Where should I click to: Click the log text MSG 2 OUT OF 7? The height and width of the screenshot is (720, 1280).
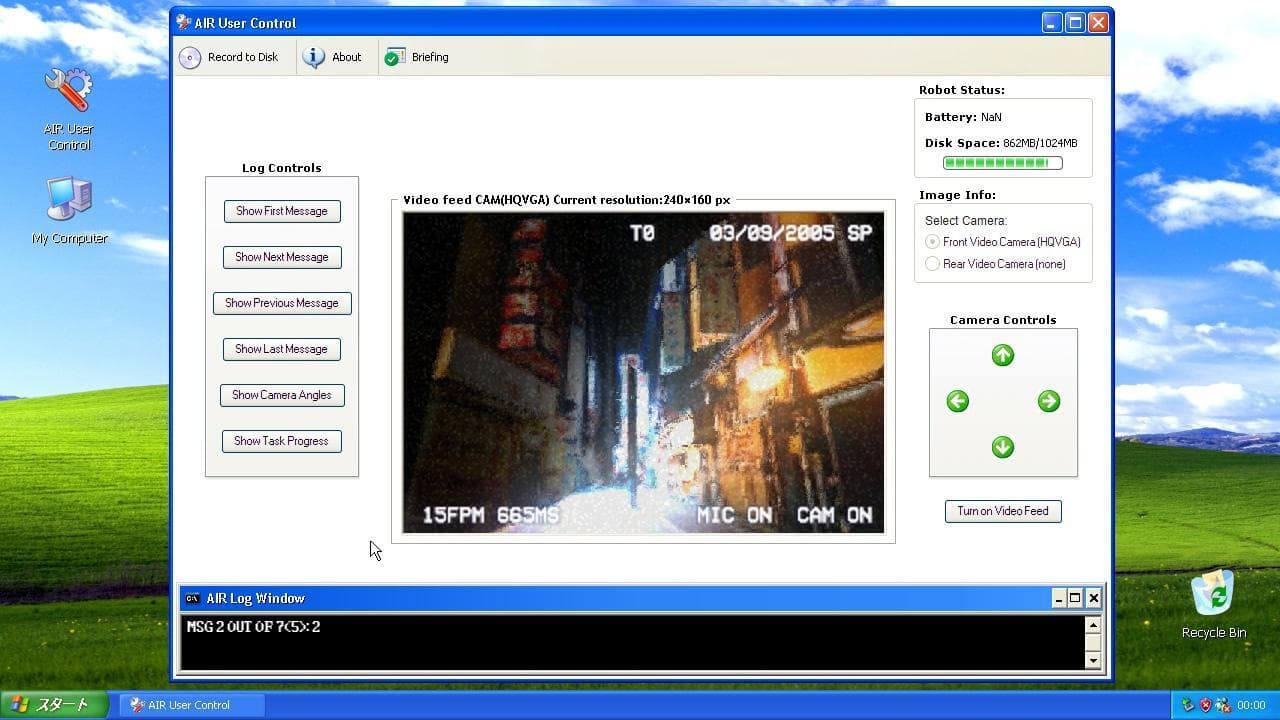(x=253, y=627)
